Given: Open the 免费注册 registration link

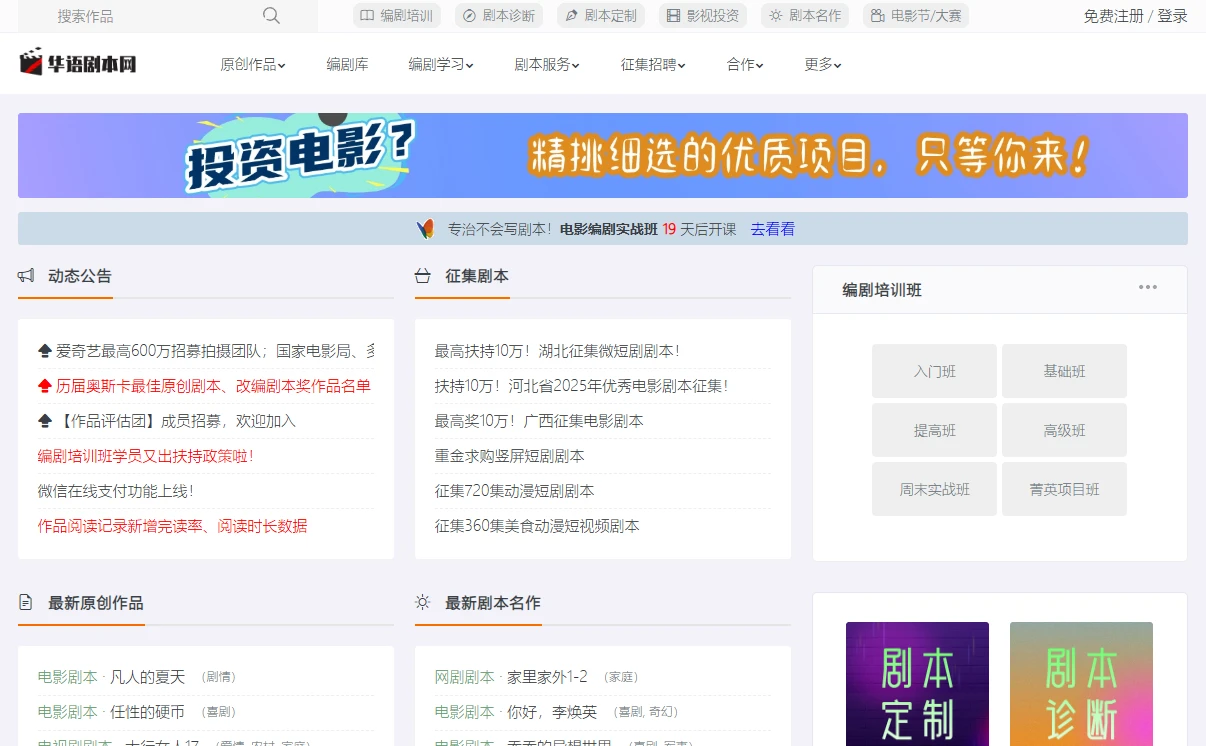Looking at the screenshot, I should (1112, 16).
